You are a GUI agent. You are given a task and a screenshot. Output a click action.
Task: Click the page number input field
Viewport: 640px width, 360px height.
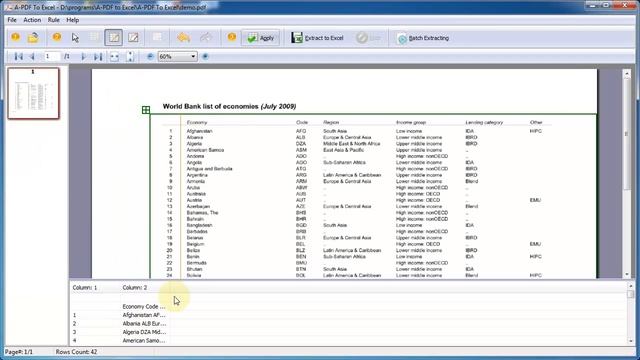52,56
